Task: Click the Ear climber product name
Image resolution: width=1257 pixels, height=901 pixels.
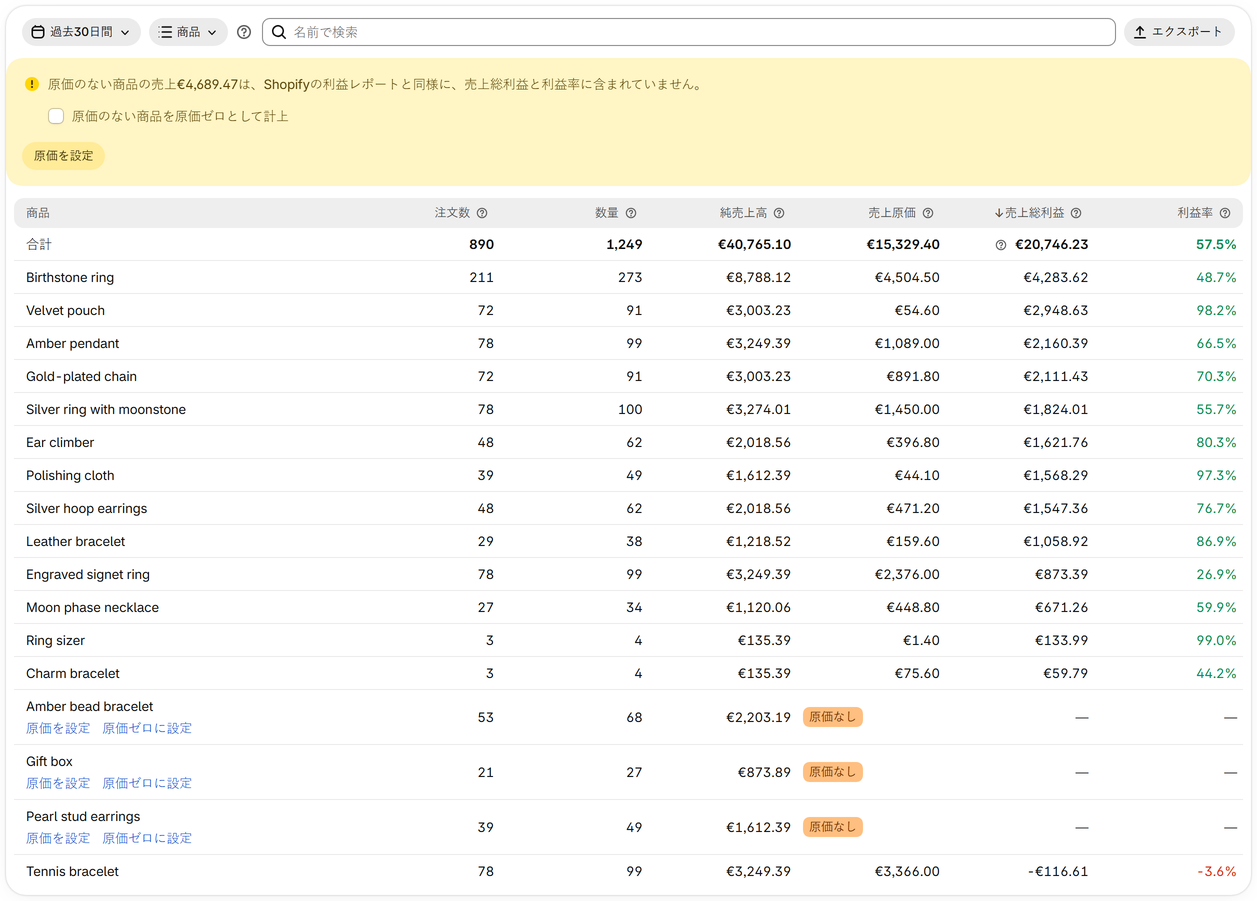Action: click(x=60, y=442)
